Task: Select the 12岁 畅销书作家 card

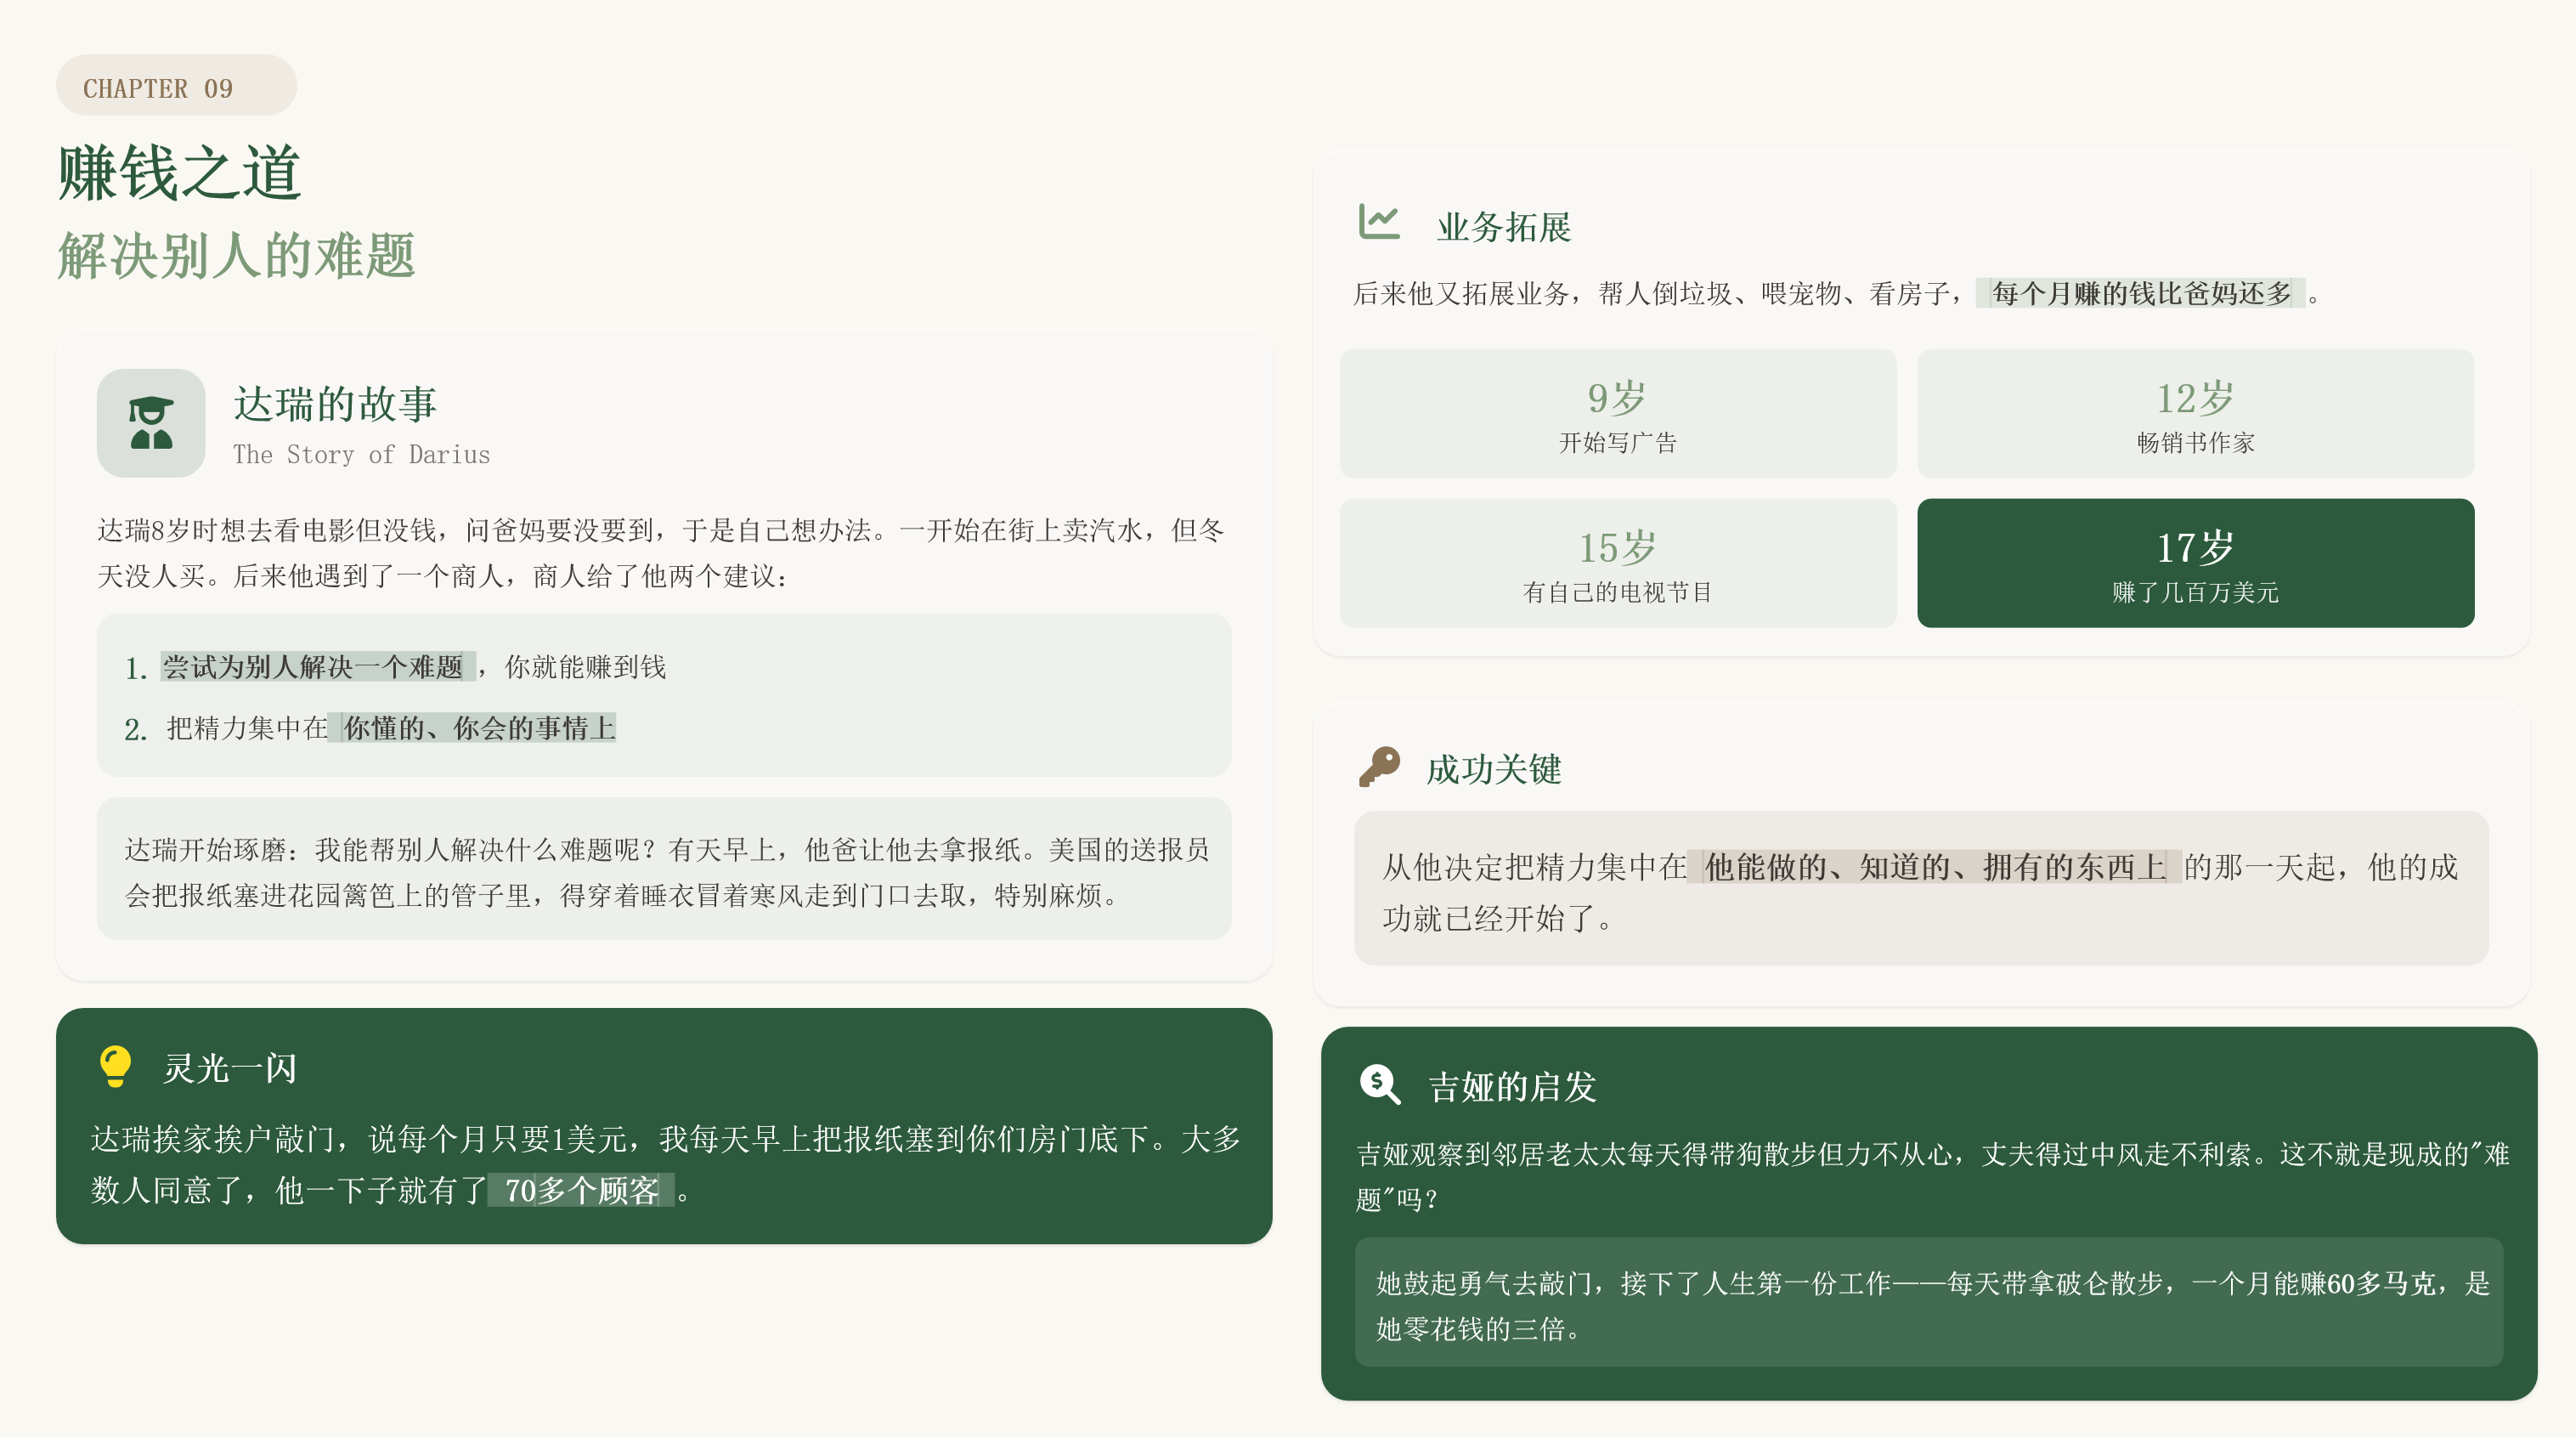Action: point(2195,414)
